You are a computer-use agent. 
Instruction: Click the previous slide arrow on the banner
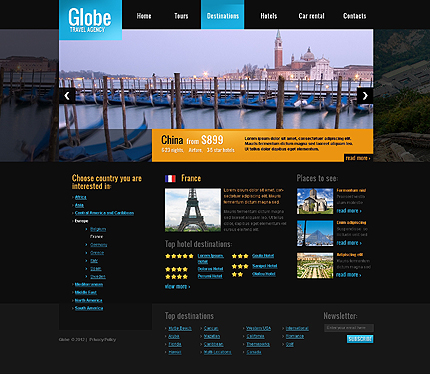pos(67,96)
